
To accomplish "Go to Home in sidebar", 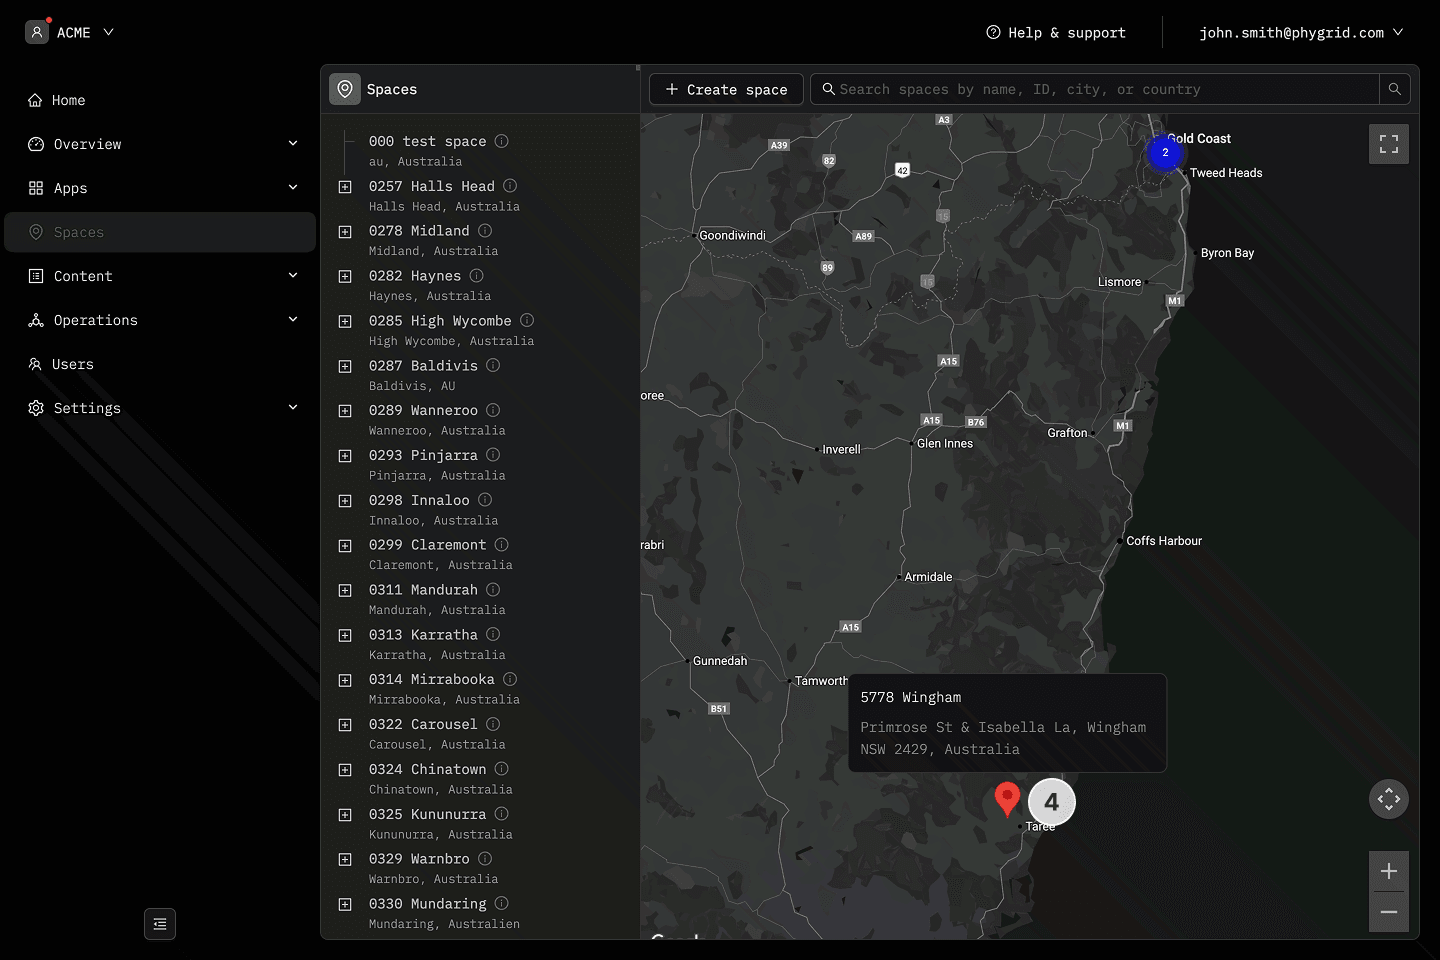I will pyautogui.click(x=68, y=100).
